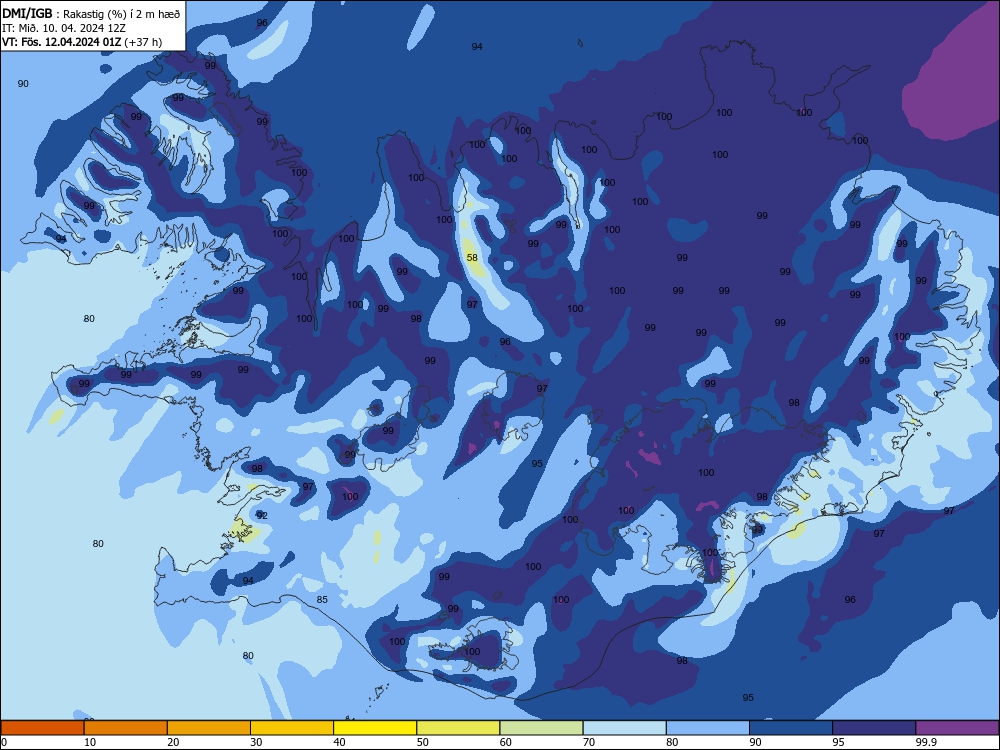The width and height of the screenshot is (1000, 750).
Task: Select the purple above-99.9 legend swatch
Action: (957, 728)
